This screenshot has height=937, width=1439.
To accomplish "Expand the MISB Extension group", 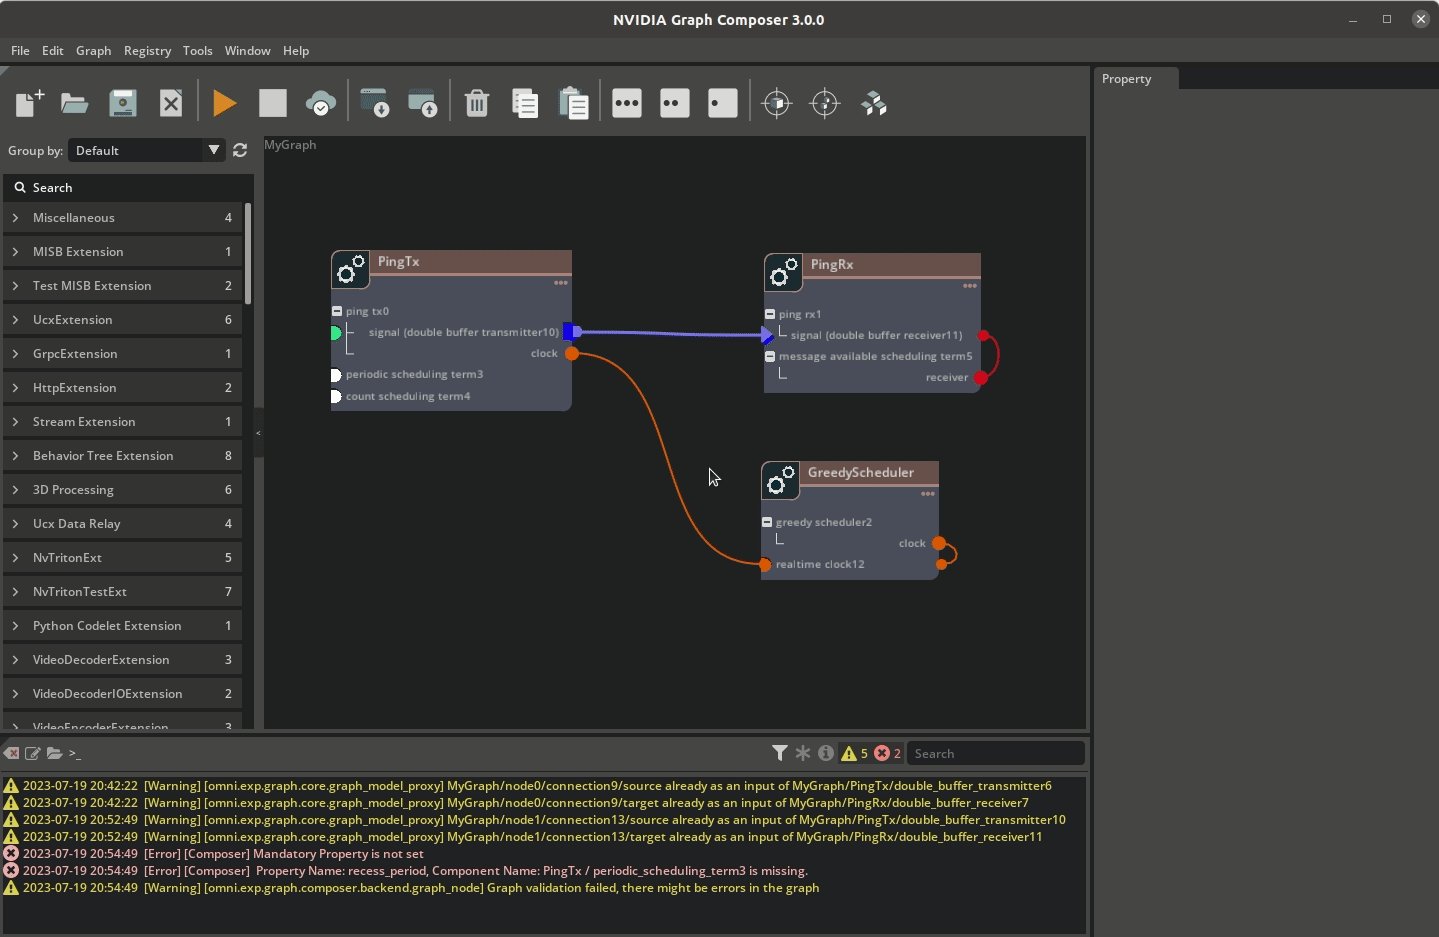I will (124, 252).
